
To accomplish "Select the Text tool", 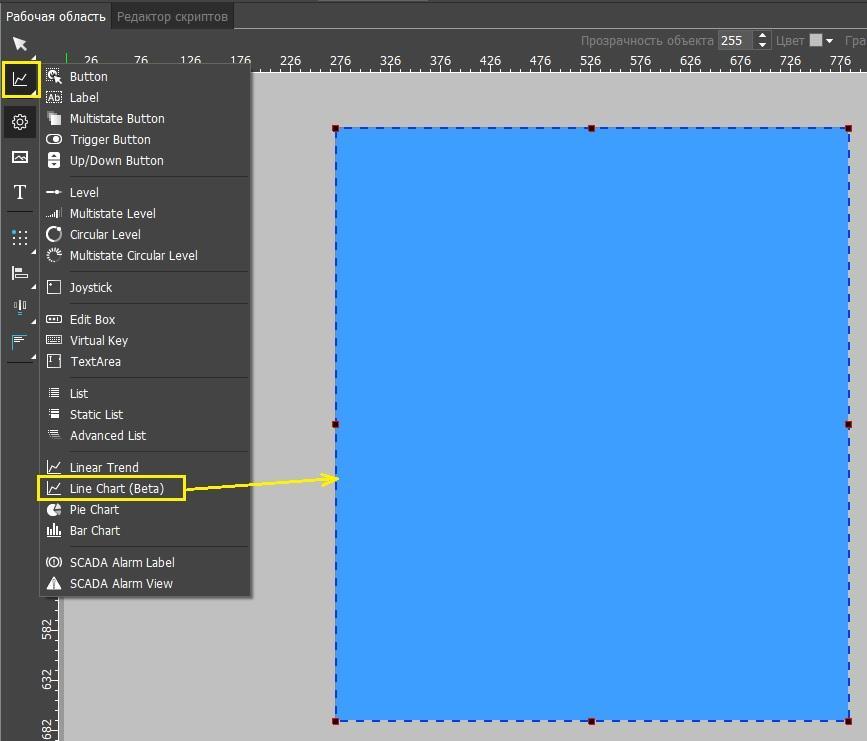I will tap(19, 192).
